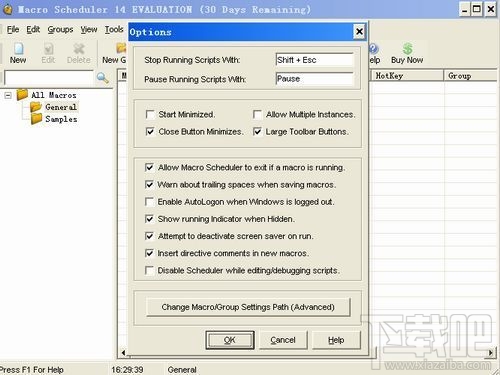Confirm options with the OK button
The width and height of the screenshot is (500, 375).
pos(230,340)
